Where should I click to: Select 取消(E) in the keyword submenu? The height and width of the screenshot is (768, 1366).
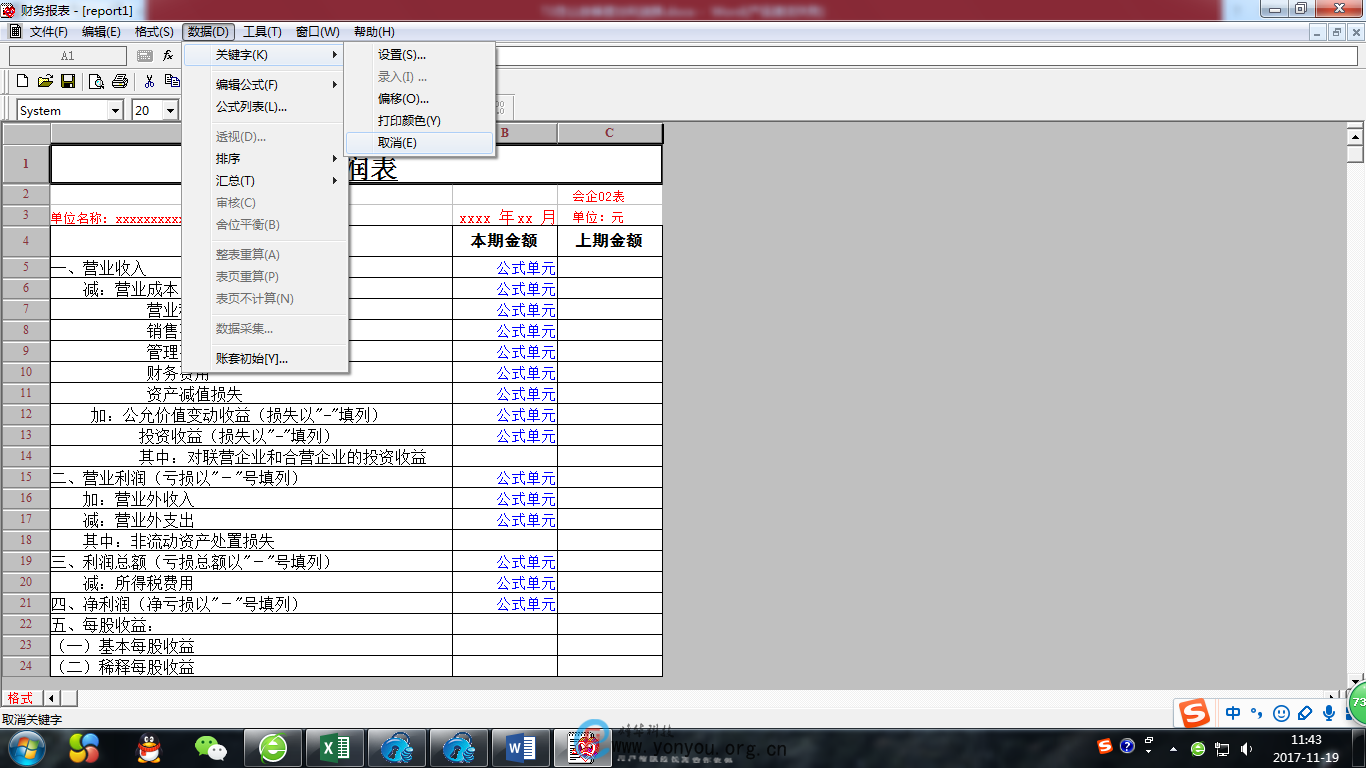coord(419,143)
